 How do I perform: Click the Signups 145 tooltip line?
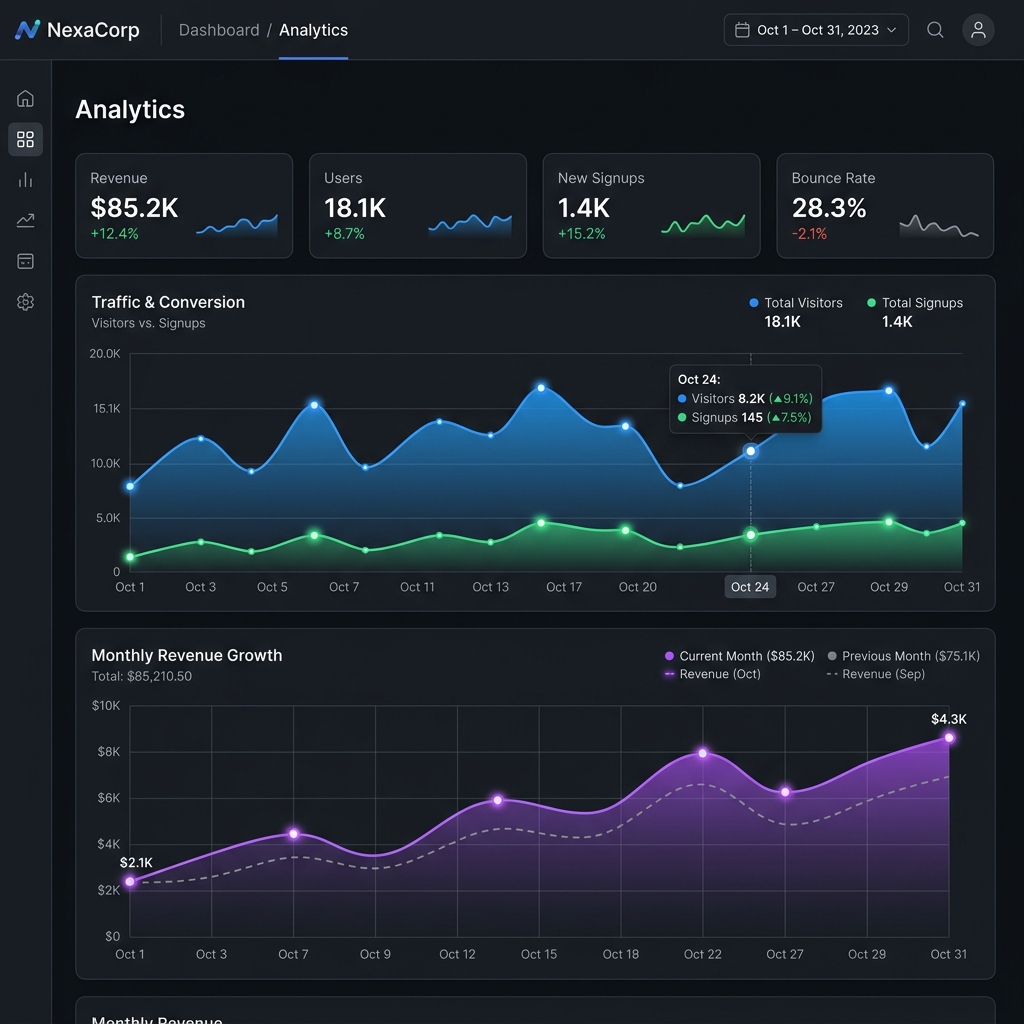click(744, 417)
